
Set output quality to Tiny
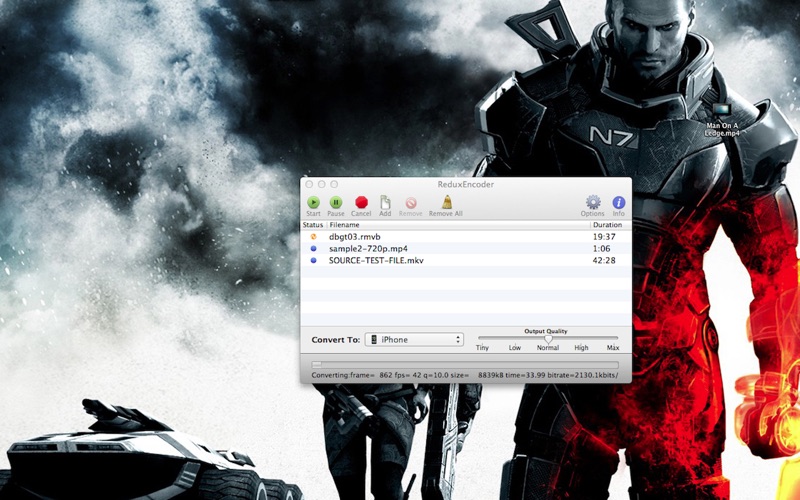click(482, 347)
